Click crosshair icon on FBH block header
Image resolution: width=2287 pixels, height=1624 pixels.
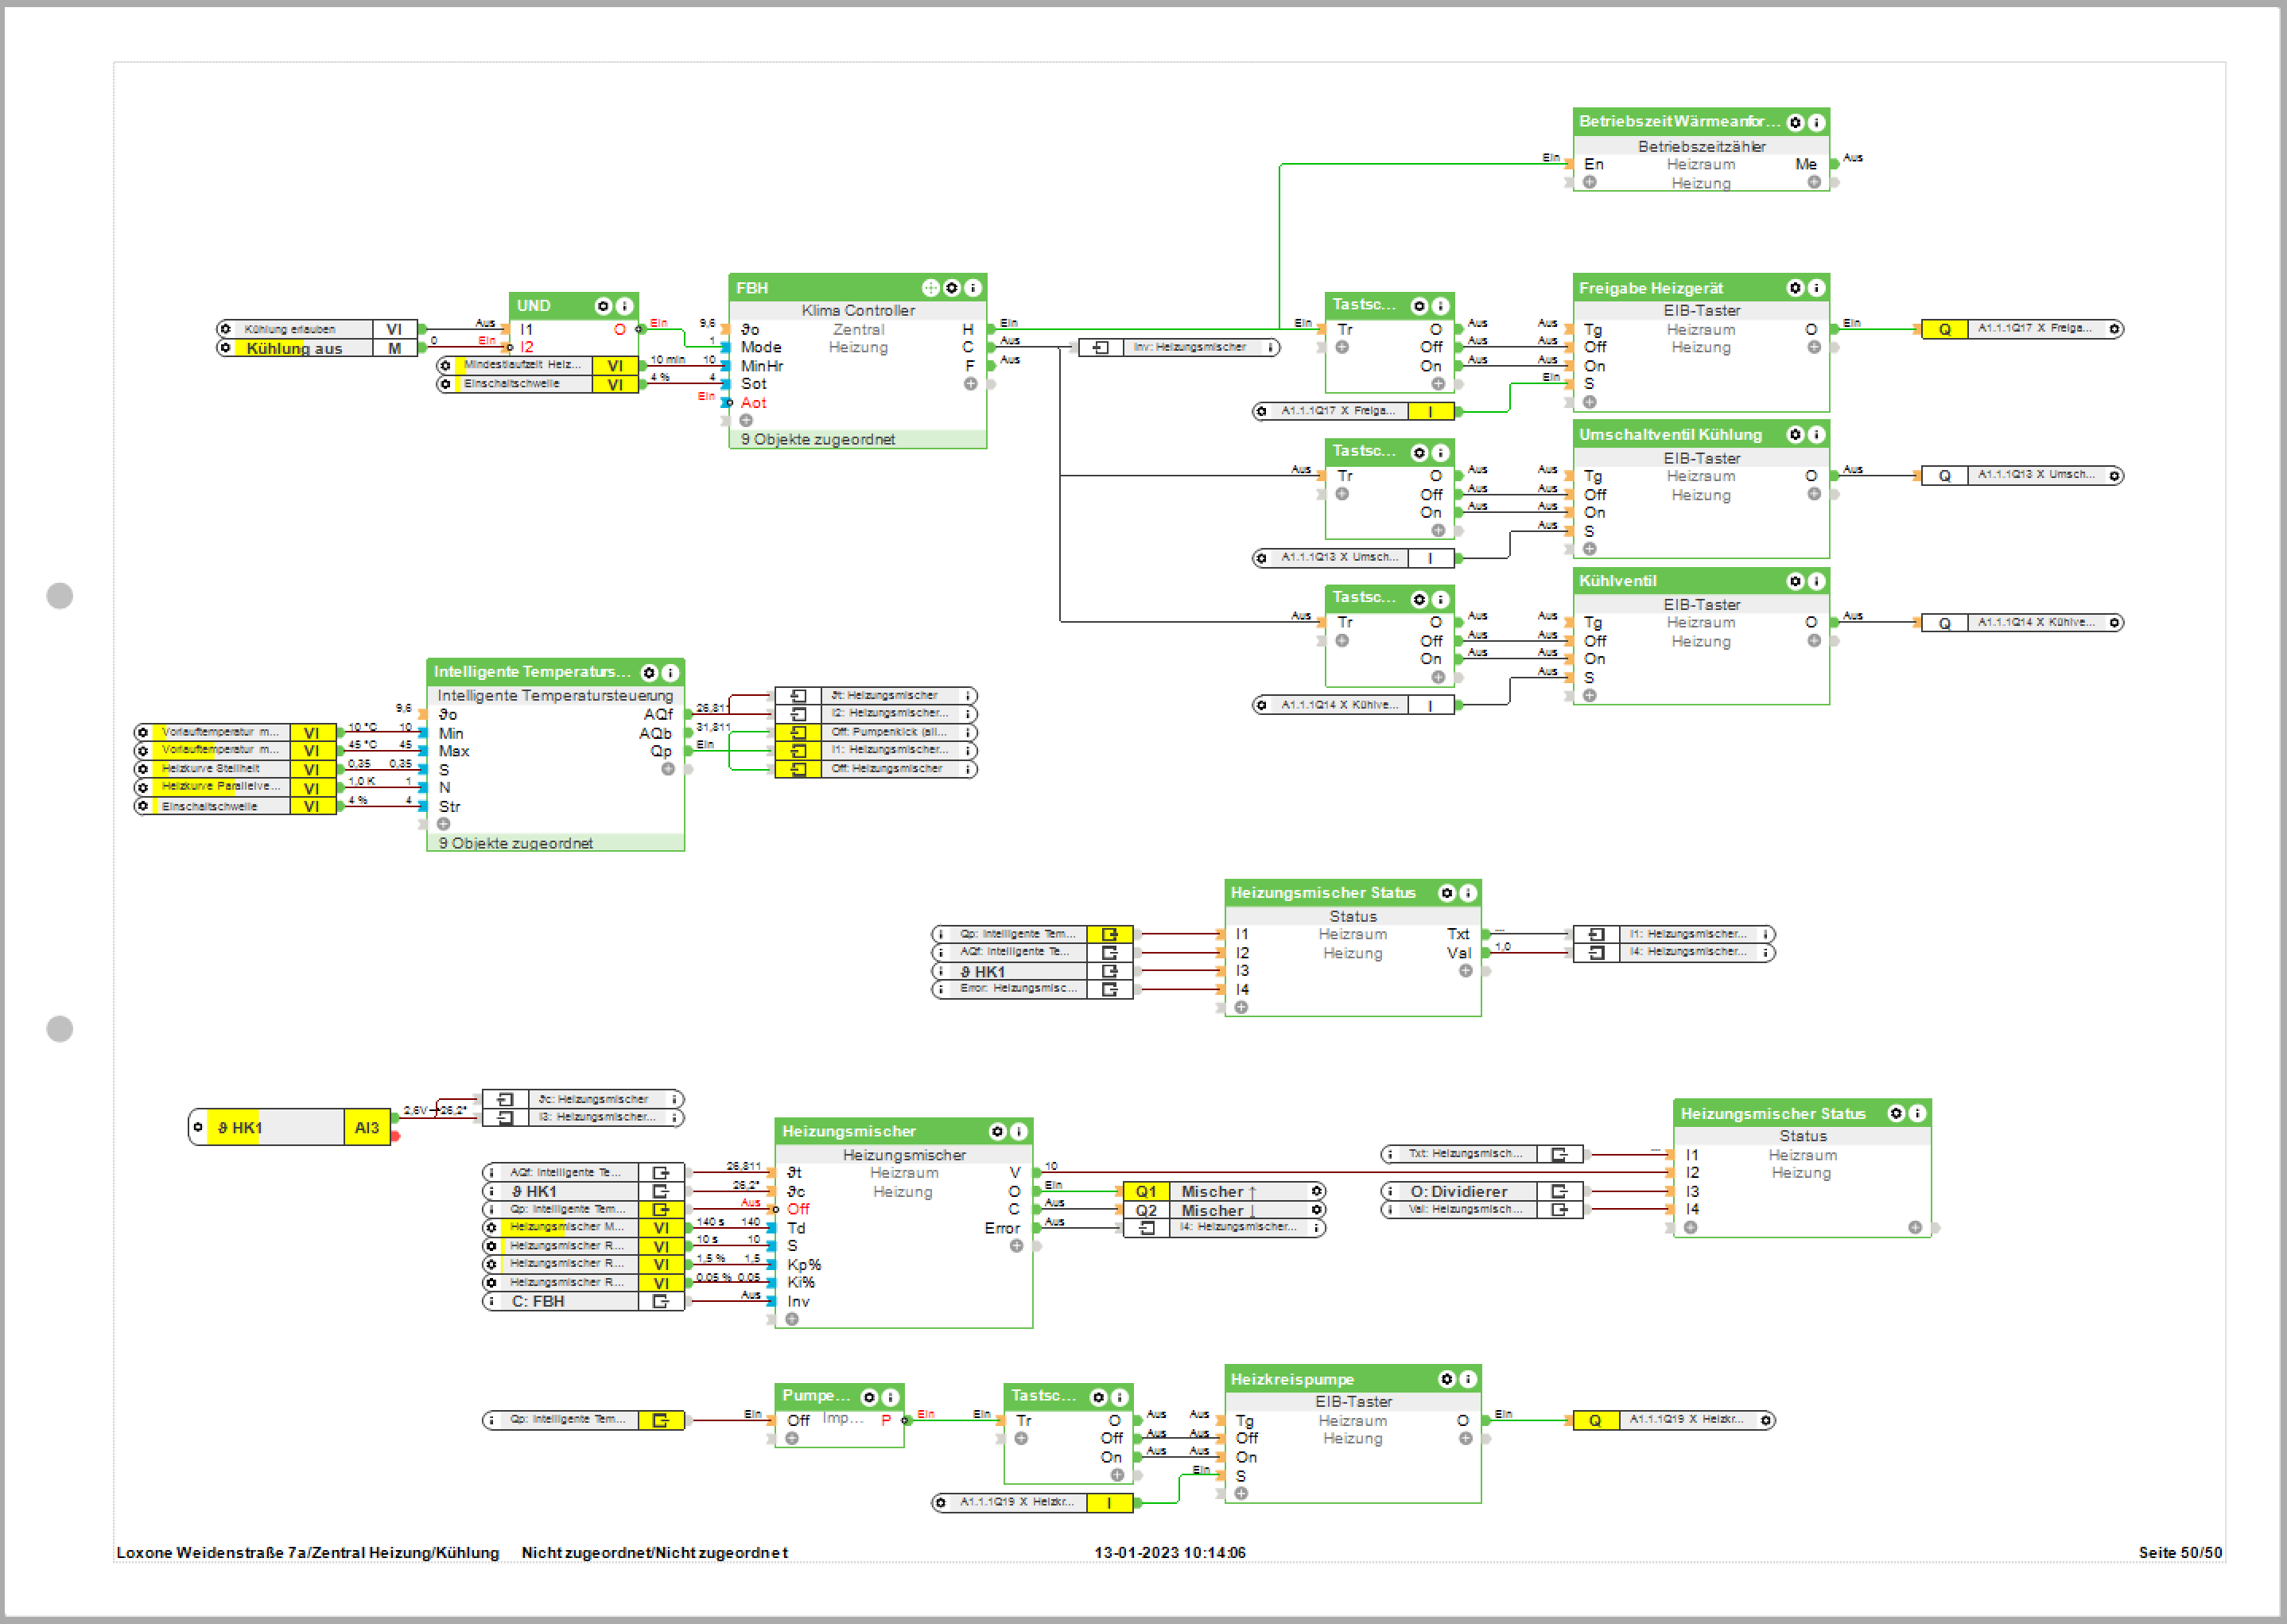coord(930,288)
